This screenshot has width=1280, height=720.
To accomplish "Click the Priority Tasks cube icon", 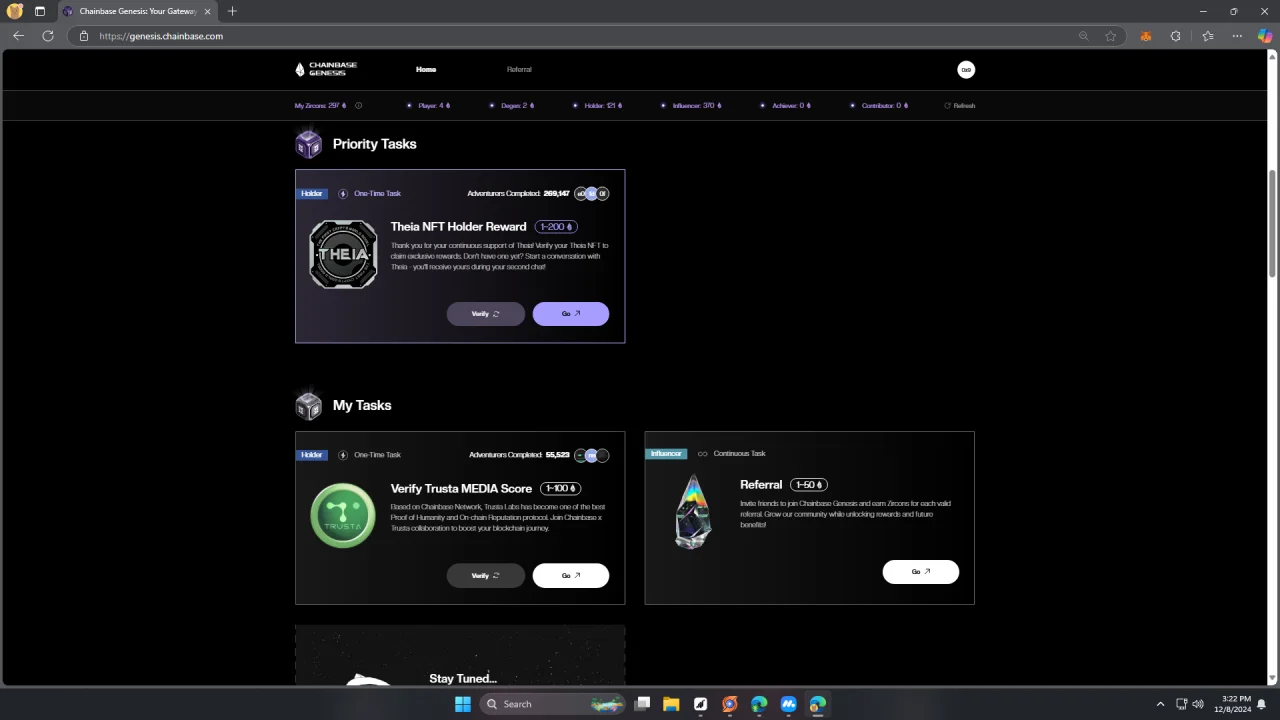I will pyautogui.click(x=308, y=144).
